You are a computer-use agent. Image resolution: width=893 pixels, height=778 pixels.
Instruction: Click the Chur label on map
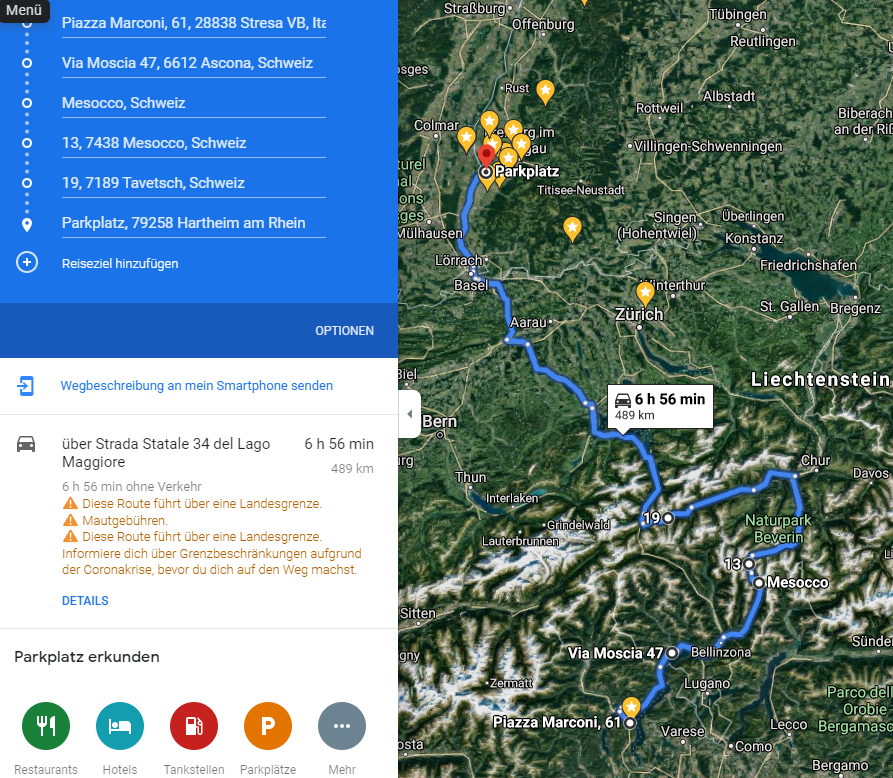[x=816, y=460]
